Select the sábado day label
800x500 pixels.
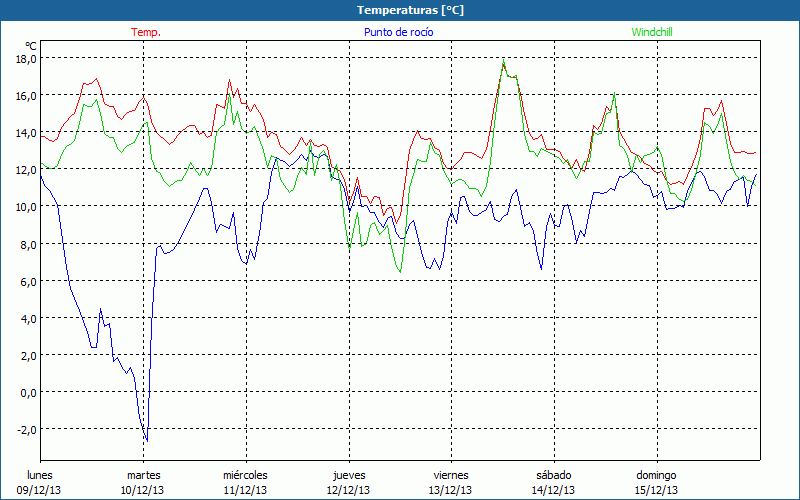[553, 475]
